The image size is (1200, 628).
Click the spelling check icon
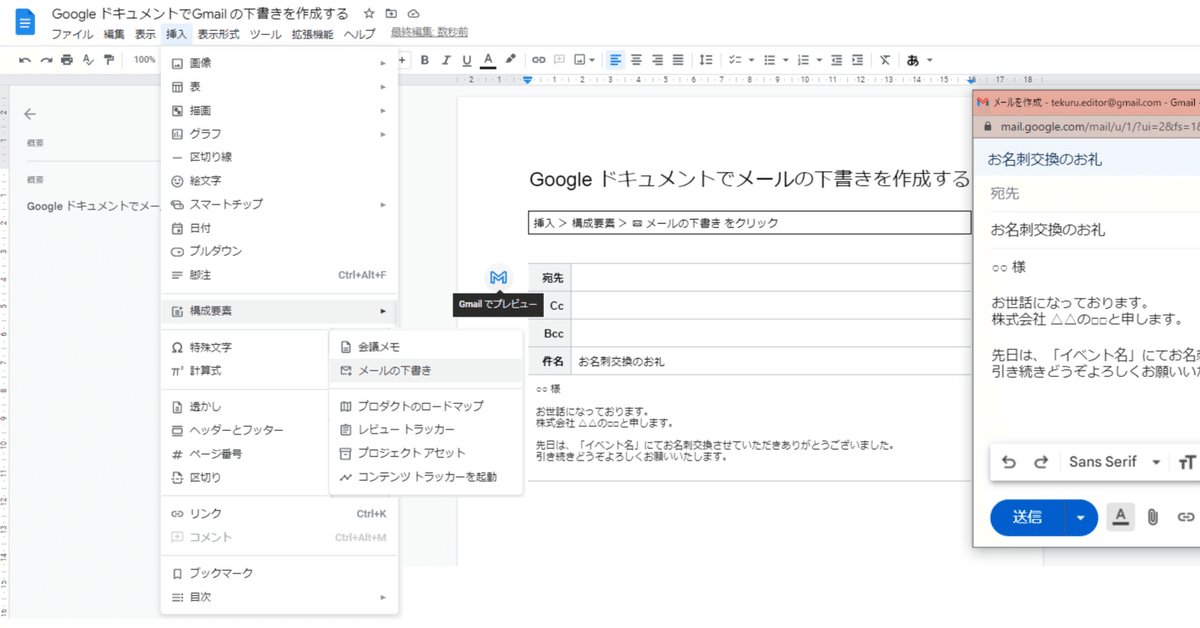pyautogui.click(x=87, y=60)
